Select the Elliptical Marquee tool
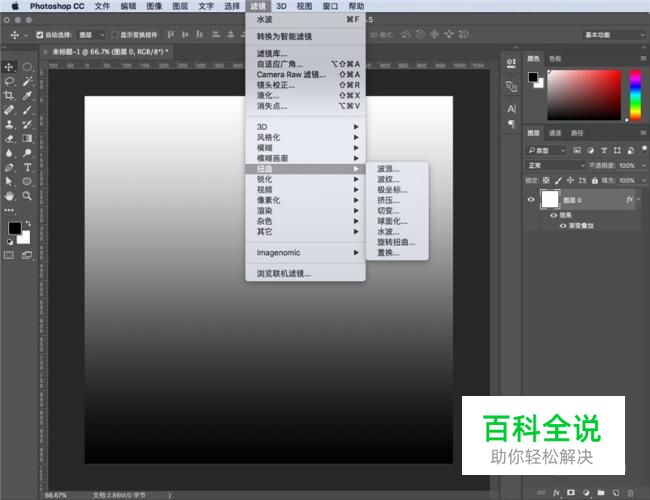650x500 pixels. [x=27, y=67]
